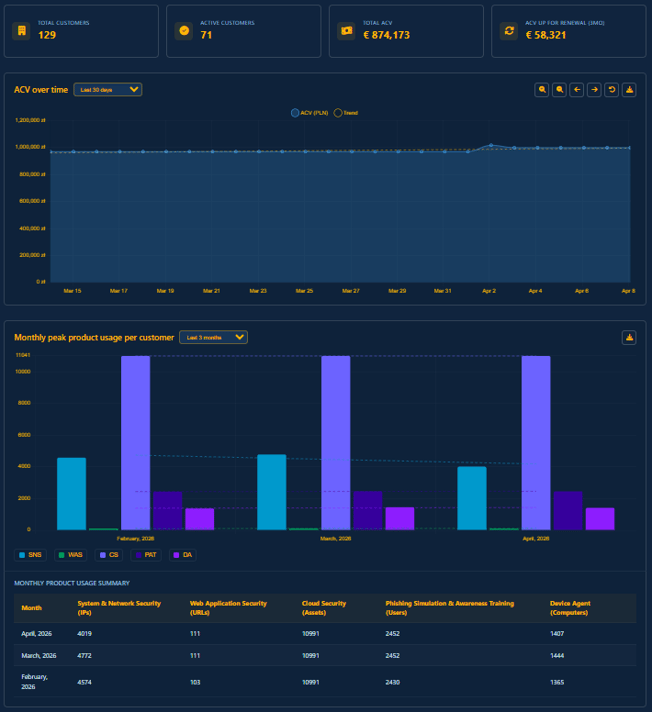Click the Active Customers stat card
This screenshot has width=652, height=712.
tap(243, 31)
